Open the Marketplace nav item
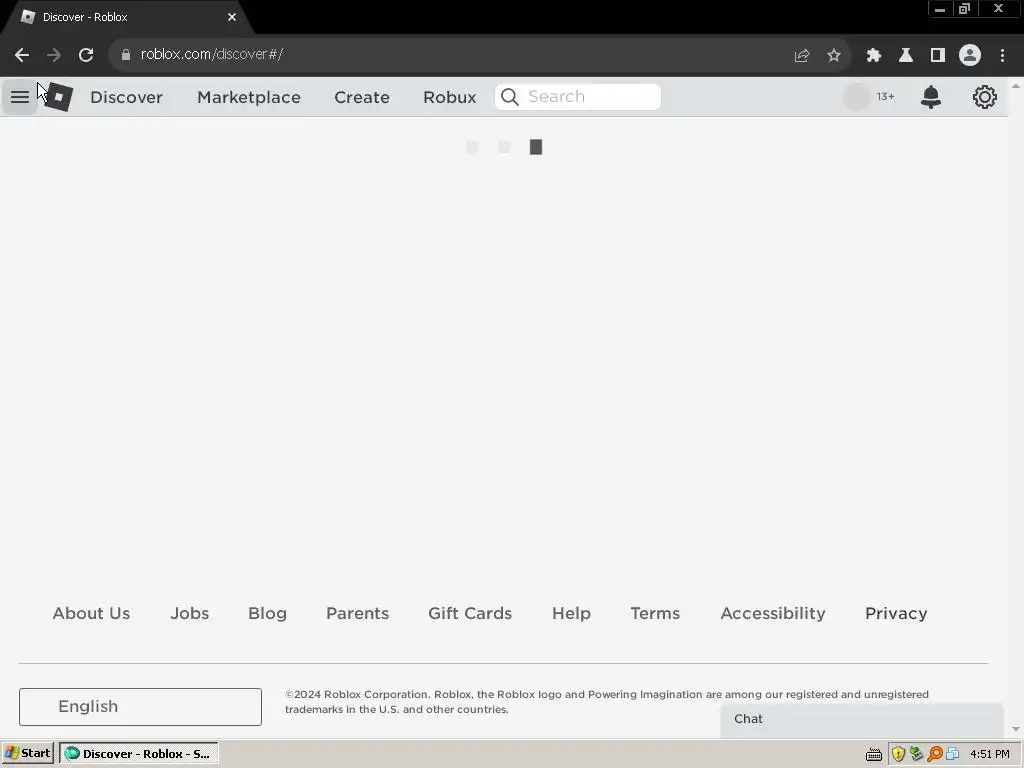The width and height of the screenshot is (1024, 768). click(249, 97)
